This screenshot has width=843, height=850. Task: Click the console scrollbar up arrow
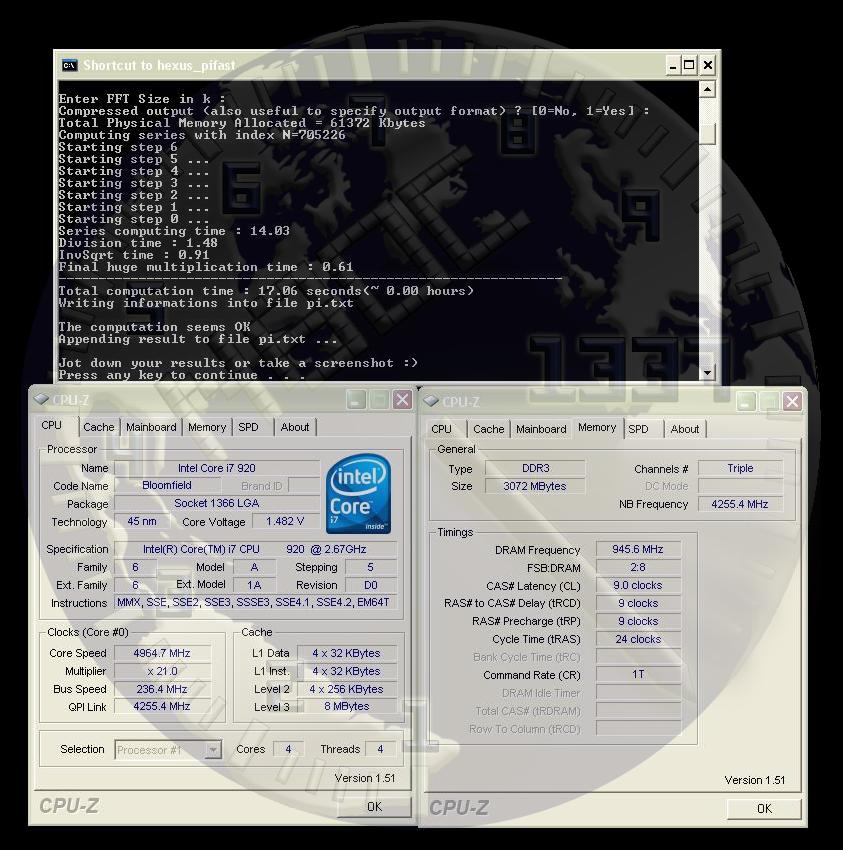707,89
